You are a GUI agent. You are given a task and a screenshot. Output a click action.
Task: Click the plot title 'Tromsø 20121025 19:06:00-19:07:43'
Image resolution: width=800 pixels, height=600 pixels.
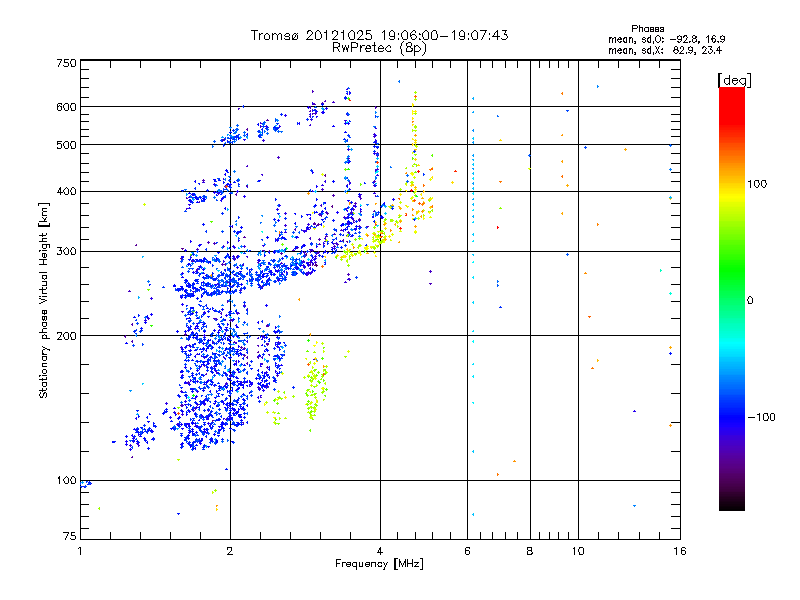pos(379,35)
